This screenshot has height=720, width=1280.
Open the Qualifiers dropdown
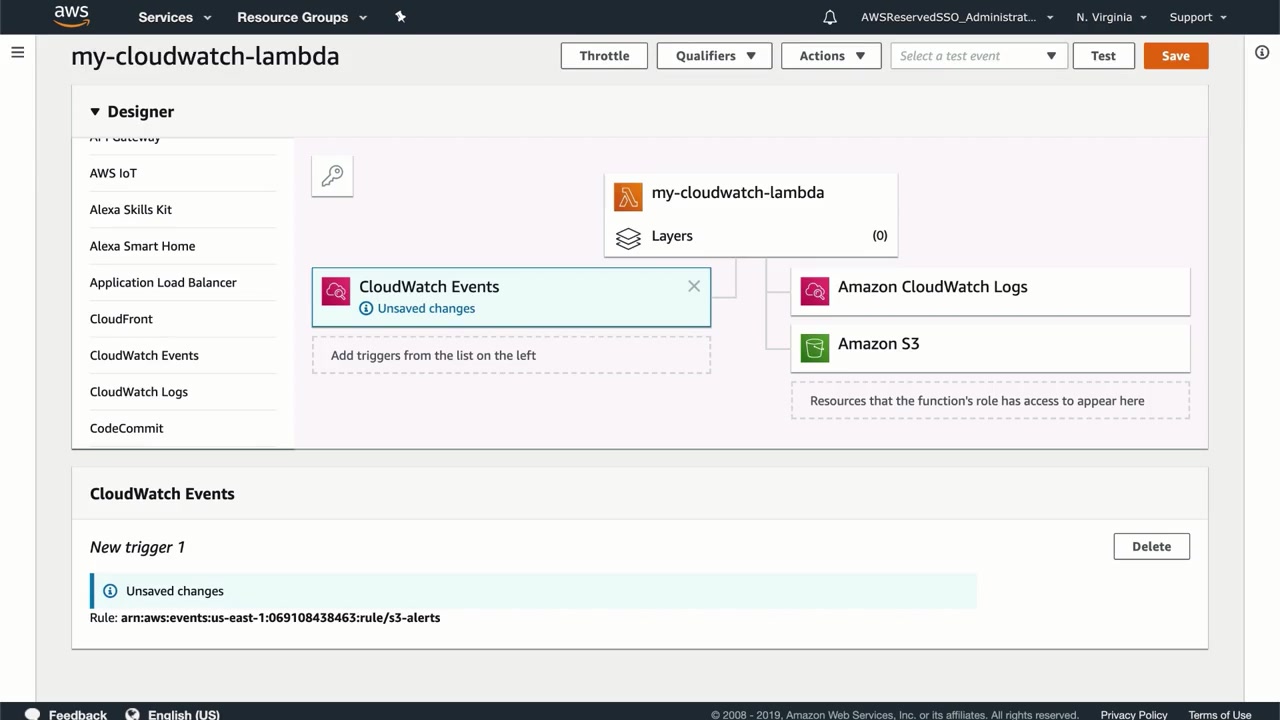coord(714,56)
